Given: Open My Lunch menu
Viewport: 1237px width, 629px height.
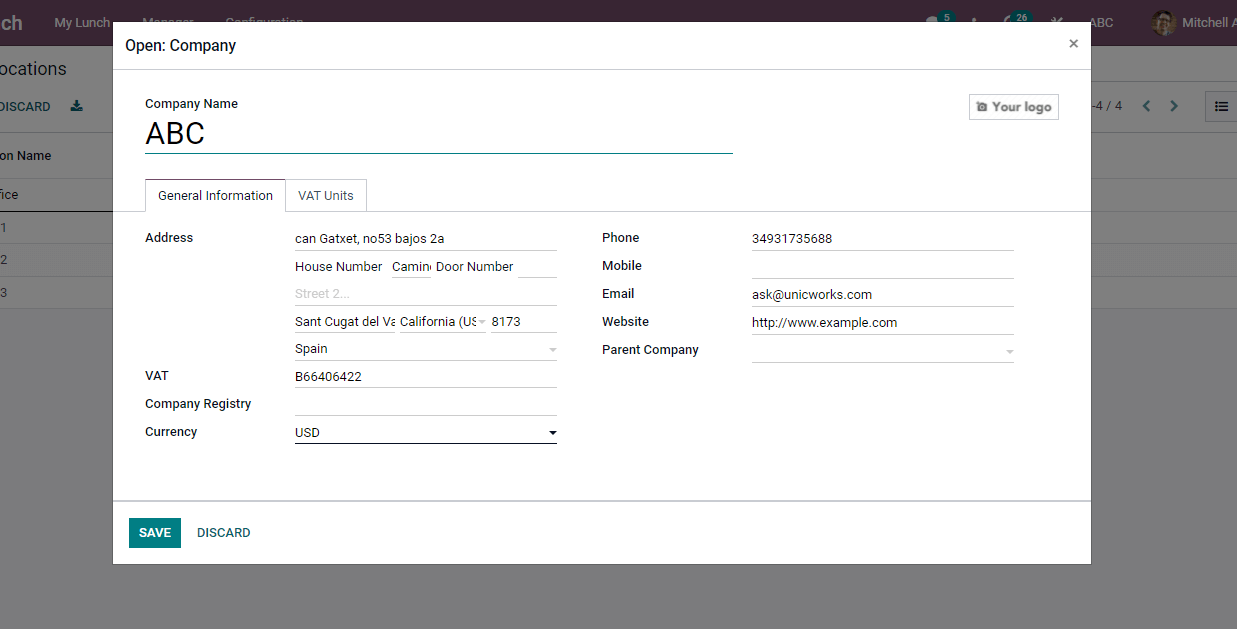Looking at the screenshot, I should pyautogui.click(x=82, y=22).
